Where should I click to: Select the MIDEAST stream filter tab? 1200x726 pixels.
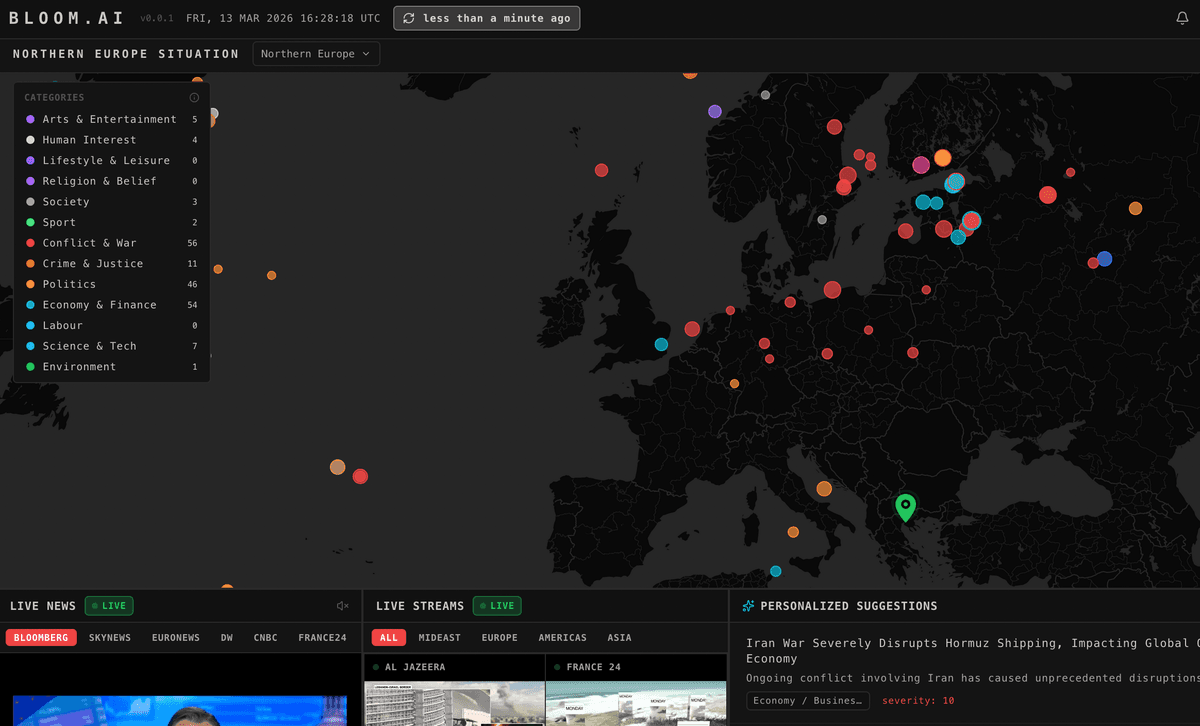pyautogui.click(x=440, y=637)
